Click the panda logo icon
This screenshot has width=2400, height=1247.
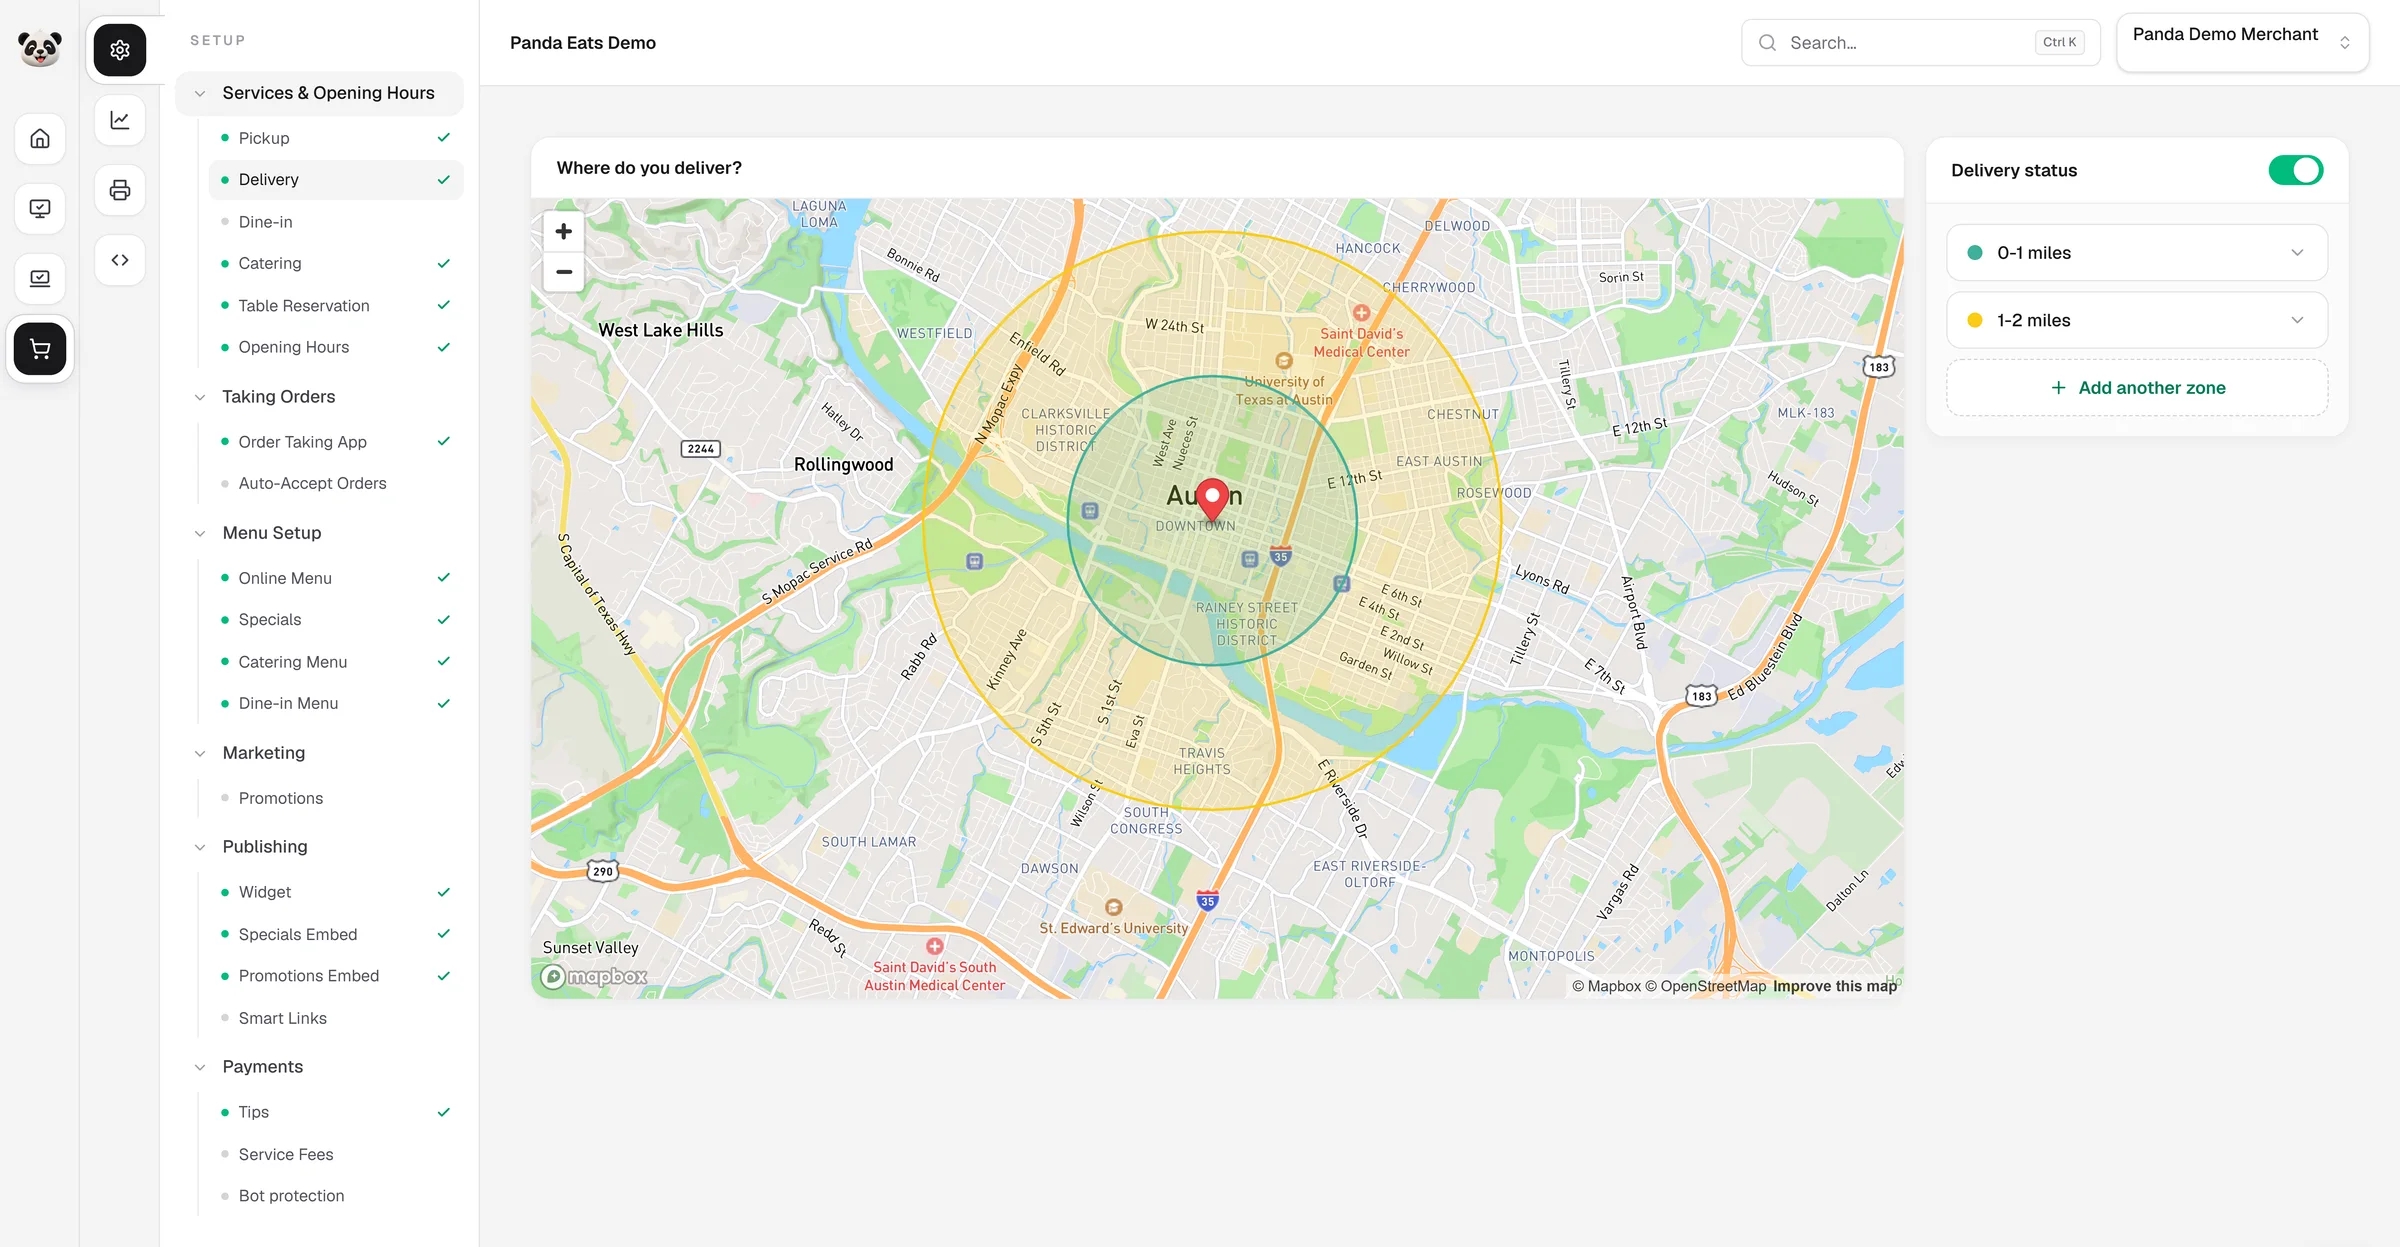(40, 46)
